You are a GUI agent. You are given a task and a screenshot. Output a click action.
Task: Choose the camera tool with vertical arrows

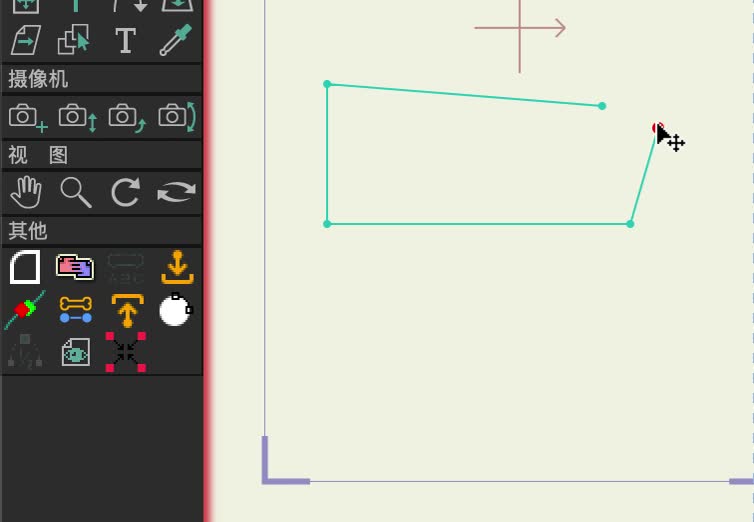click(x=77, y=117)
